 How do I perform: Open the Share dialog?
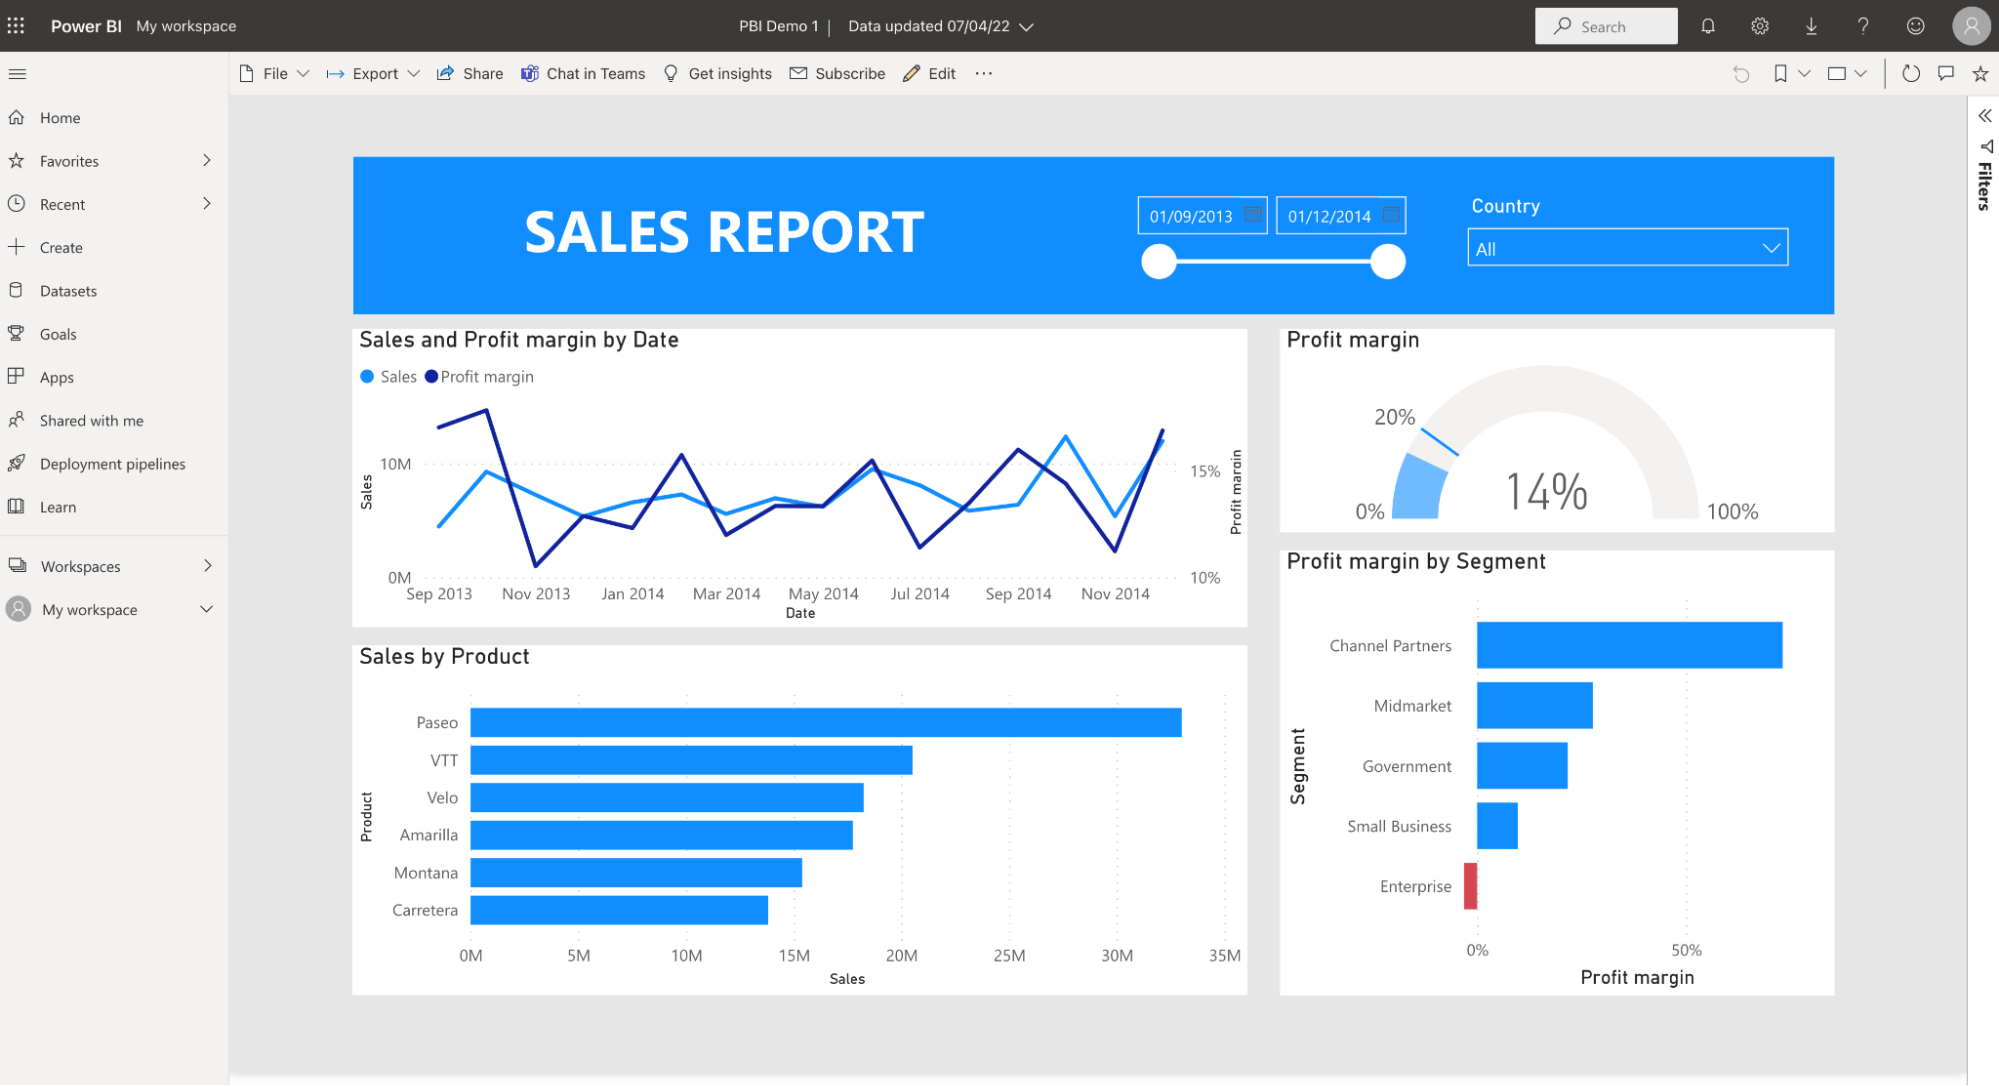coord(469,73)
